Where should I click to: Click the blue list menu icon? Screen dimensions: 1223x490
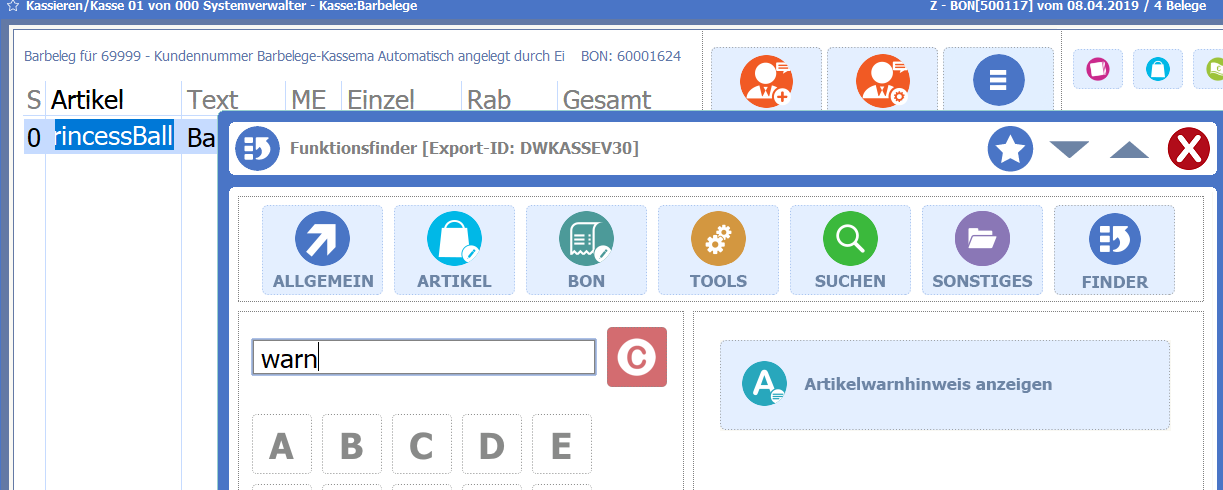point(997,80)
